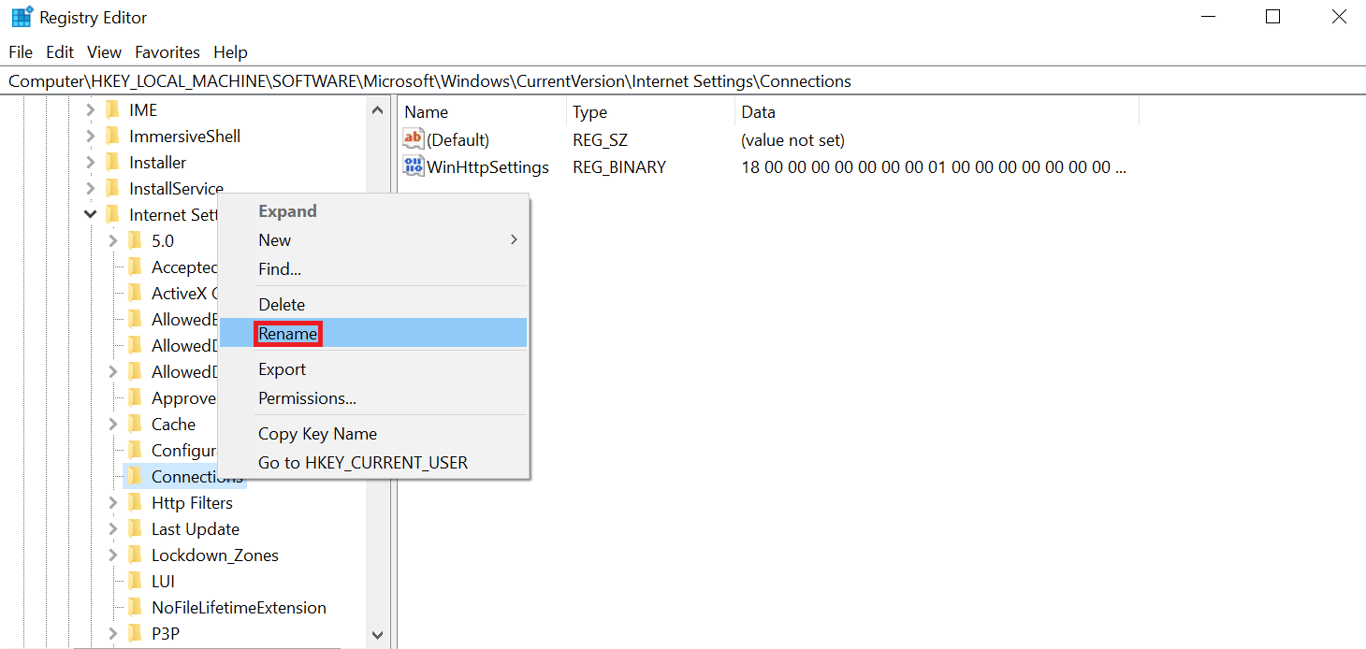The height and width of the screenshot is (649, 1366).
Task: Click the binary data icon beside WinHttpSettings
Action: coord(413,166)
